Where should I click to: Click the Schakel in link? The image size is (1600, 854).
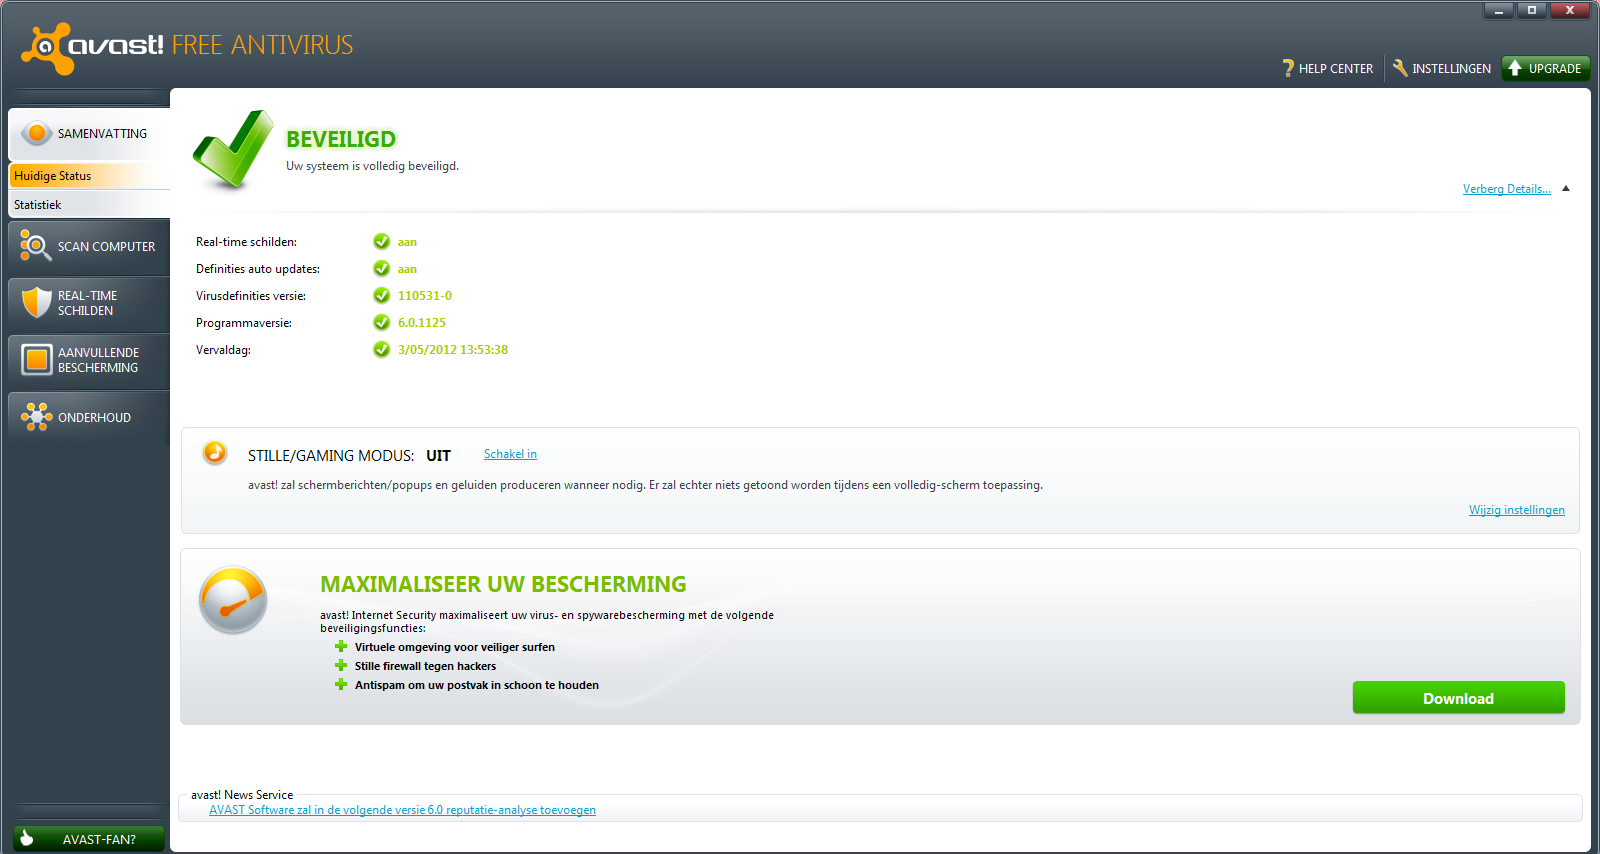[x=510, y=454]
